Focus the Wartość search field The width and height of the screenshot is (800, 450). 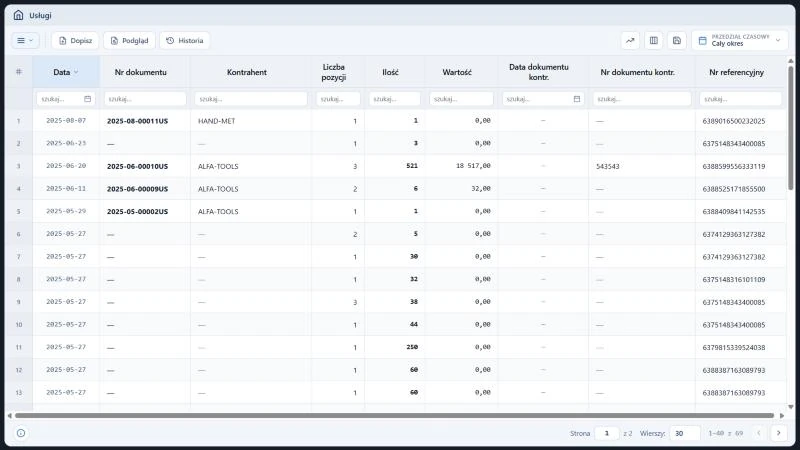coord(461,99)
